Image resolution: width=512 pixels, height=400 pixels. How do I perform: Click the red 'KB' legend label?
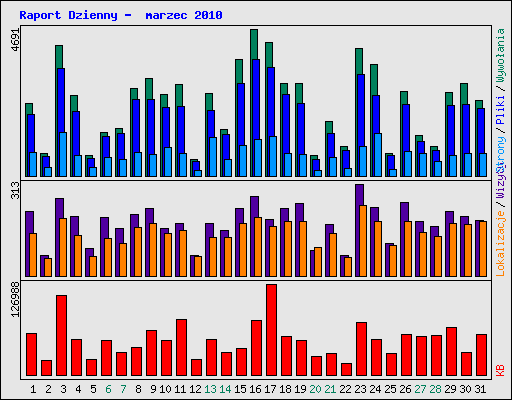(x=501, y=371)
